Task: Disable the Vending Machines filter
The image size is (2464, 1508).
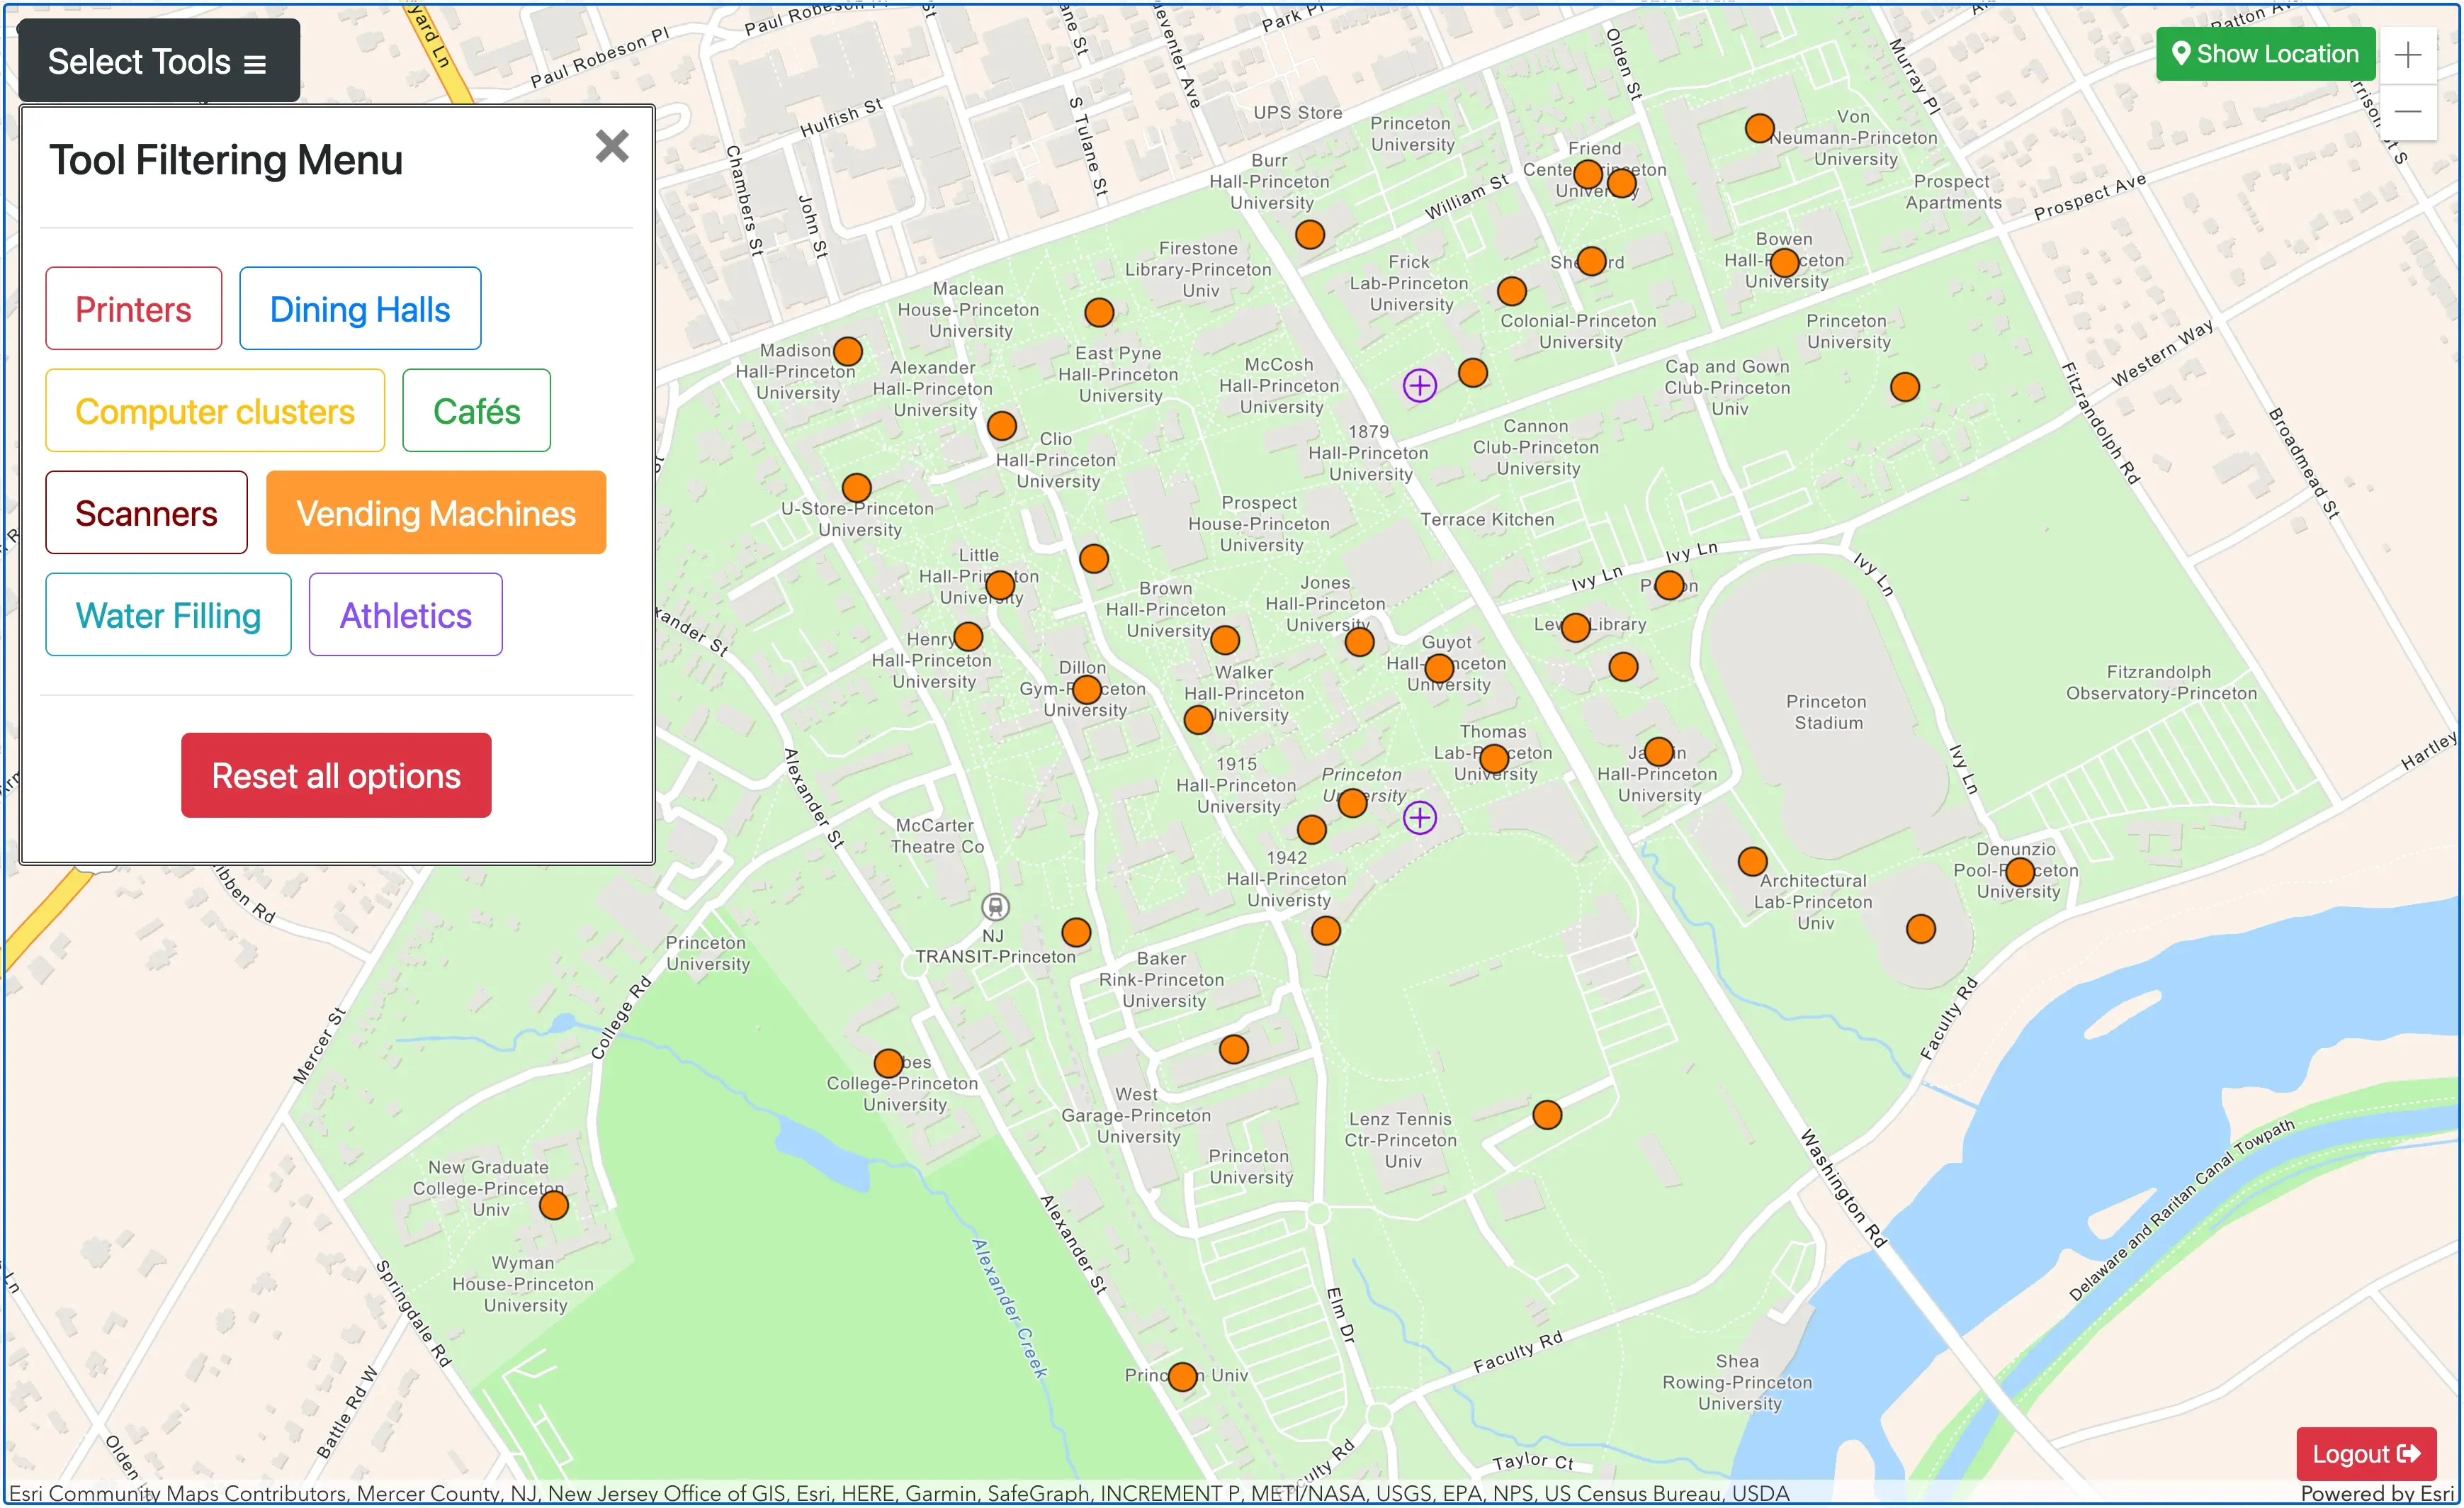Action: [435, 513]
